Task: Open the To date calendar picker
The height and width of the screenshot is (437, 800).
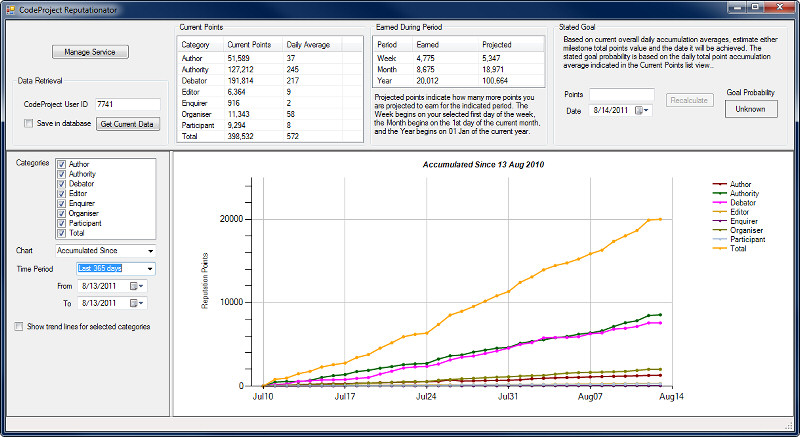Action: click(137, 303)
